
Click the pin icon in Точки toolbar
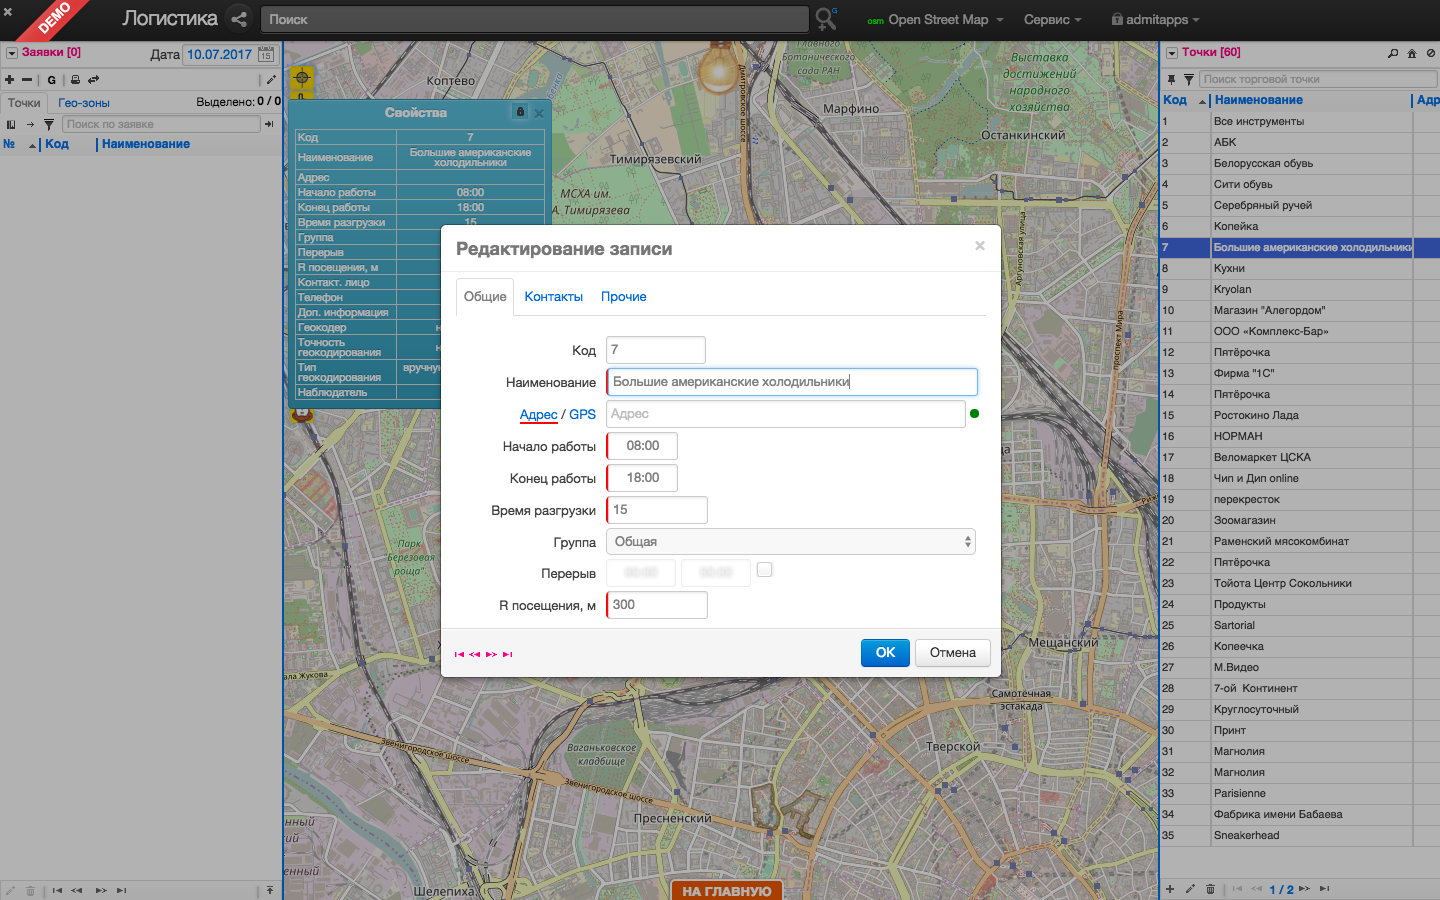click(x=1171, y=79)
